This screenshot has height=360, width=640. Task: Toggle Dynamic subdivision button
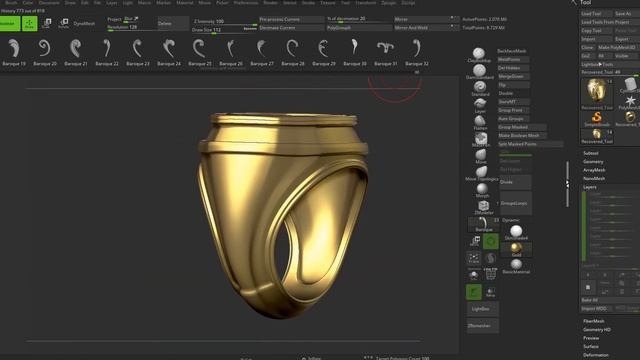click(x=511, y=220)
